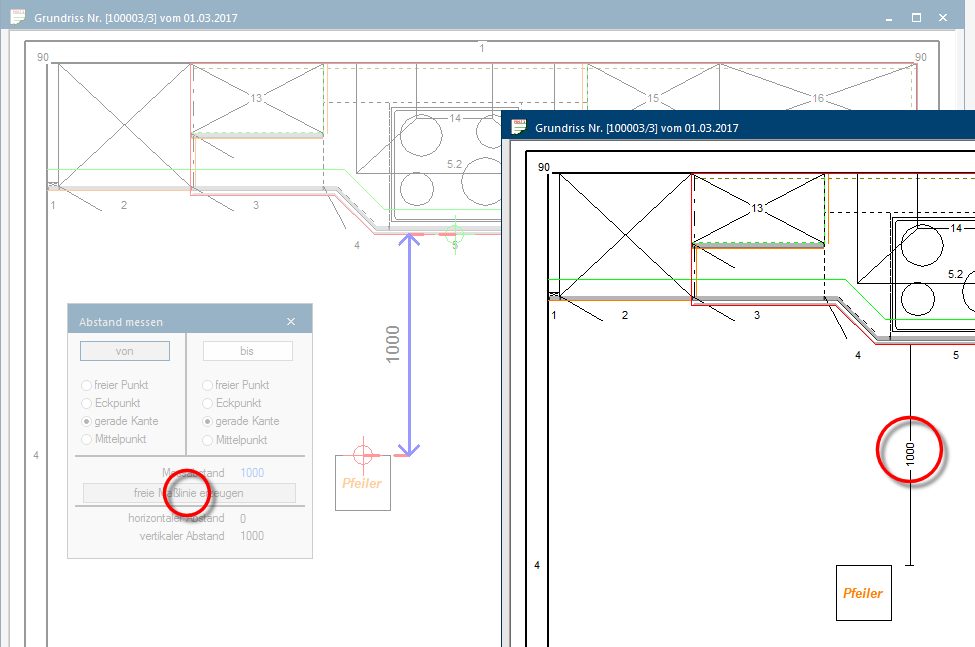Select the Pfeiler box in the foreground plan
The height and width of the screenshot is (647, 975).
863,593
